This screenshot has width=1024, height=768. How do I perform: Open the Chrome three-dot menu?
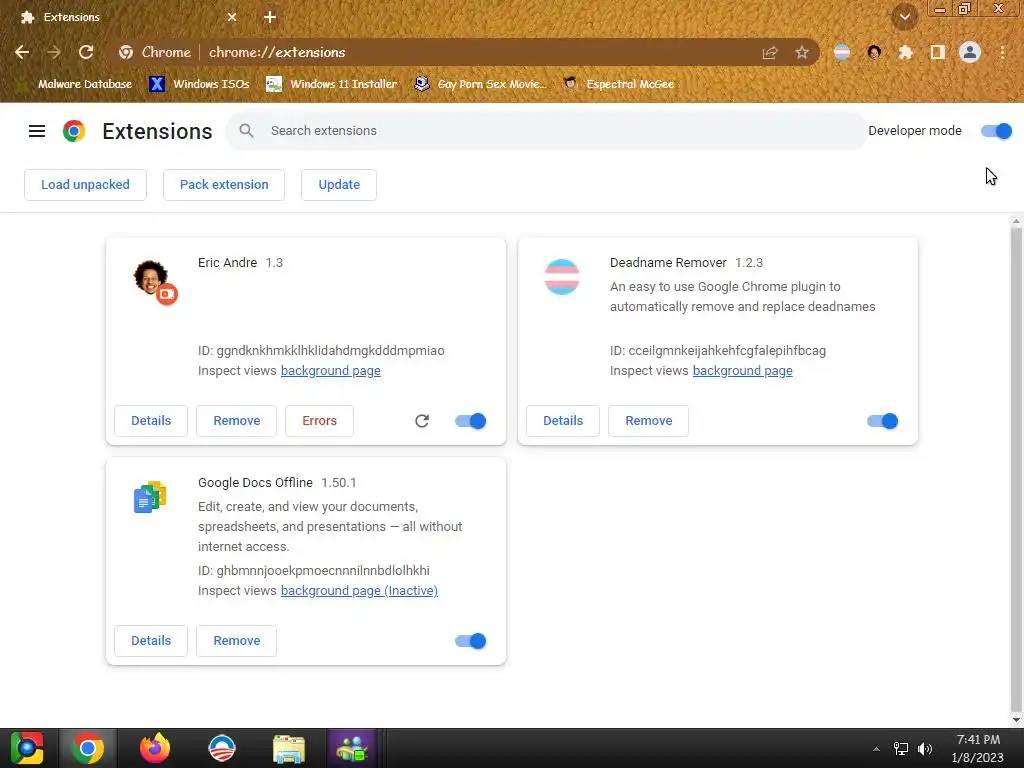(1002, 52)
